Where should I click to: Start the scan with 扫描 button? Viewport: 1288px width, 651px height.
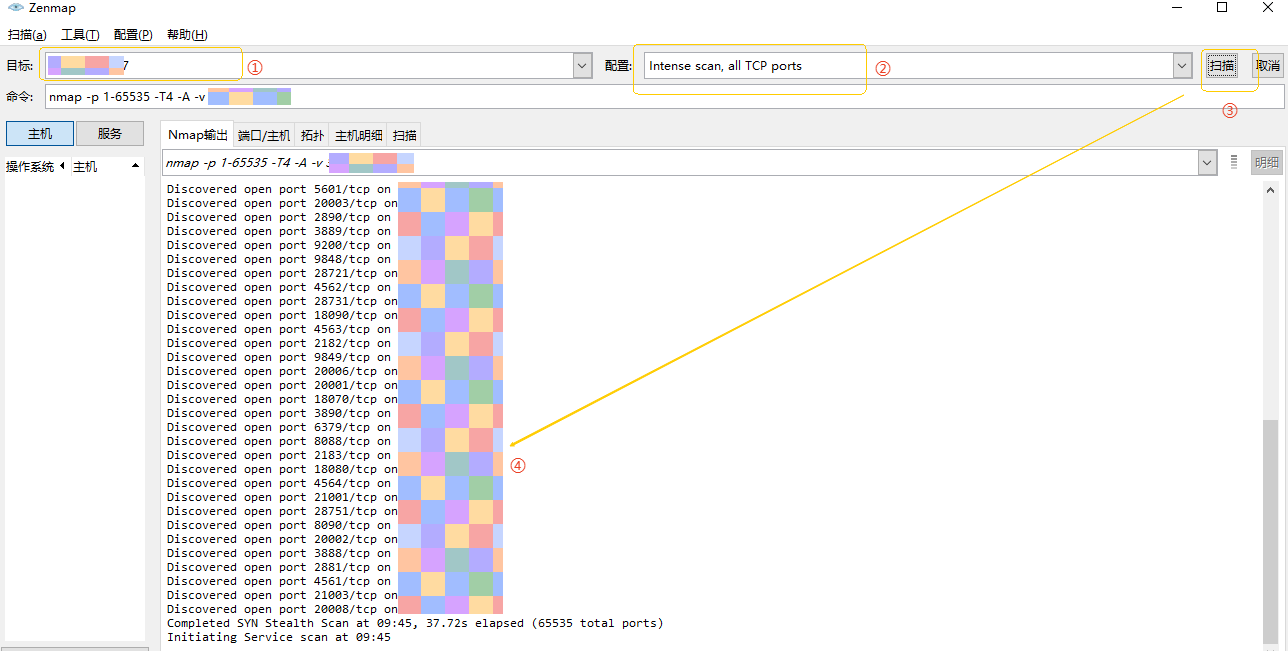pyautogui.click(x=1222, y=66)
